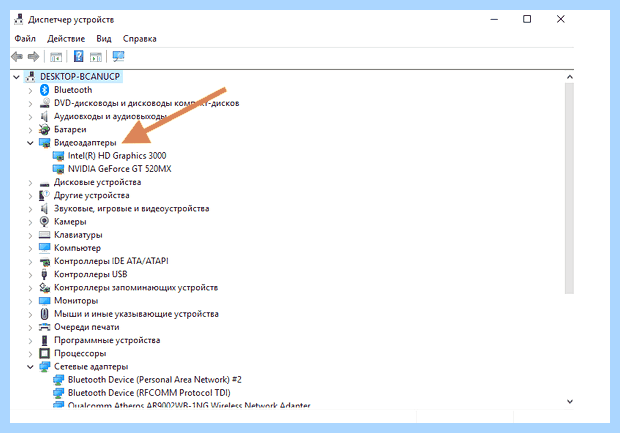The image size is (620, 433).
Task: Select the Мыши и иные указывающие устройства label
Action: click(x=136, y=314)
